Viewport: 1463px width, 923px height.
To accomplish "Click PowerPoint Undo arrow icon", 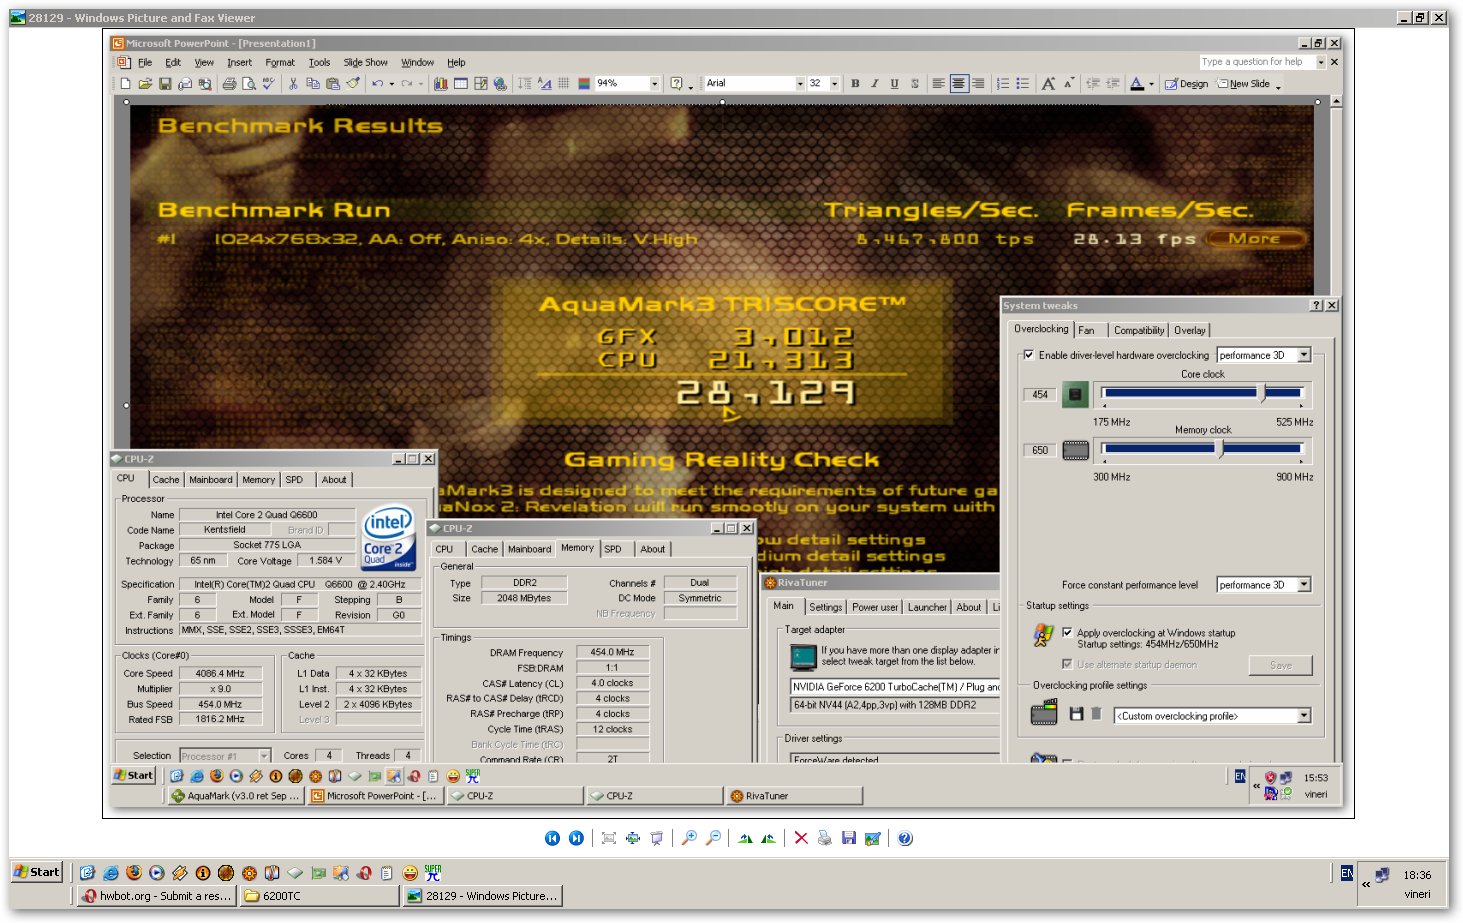I will (x=377, y=84).
